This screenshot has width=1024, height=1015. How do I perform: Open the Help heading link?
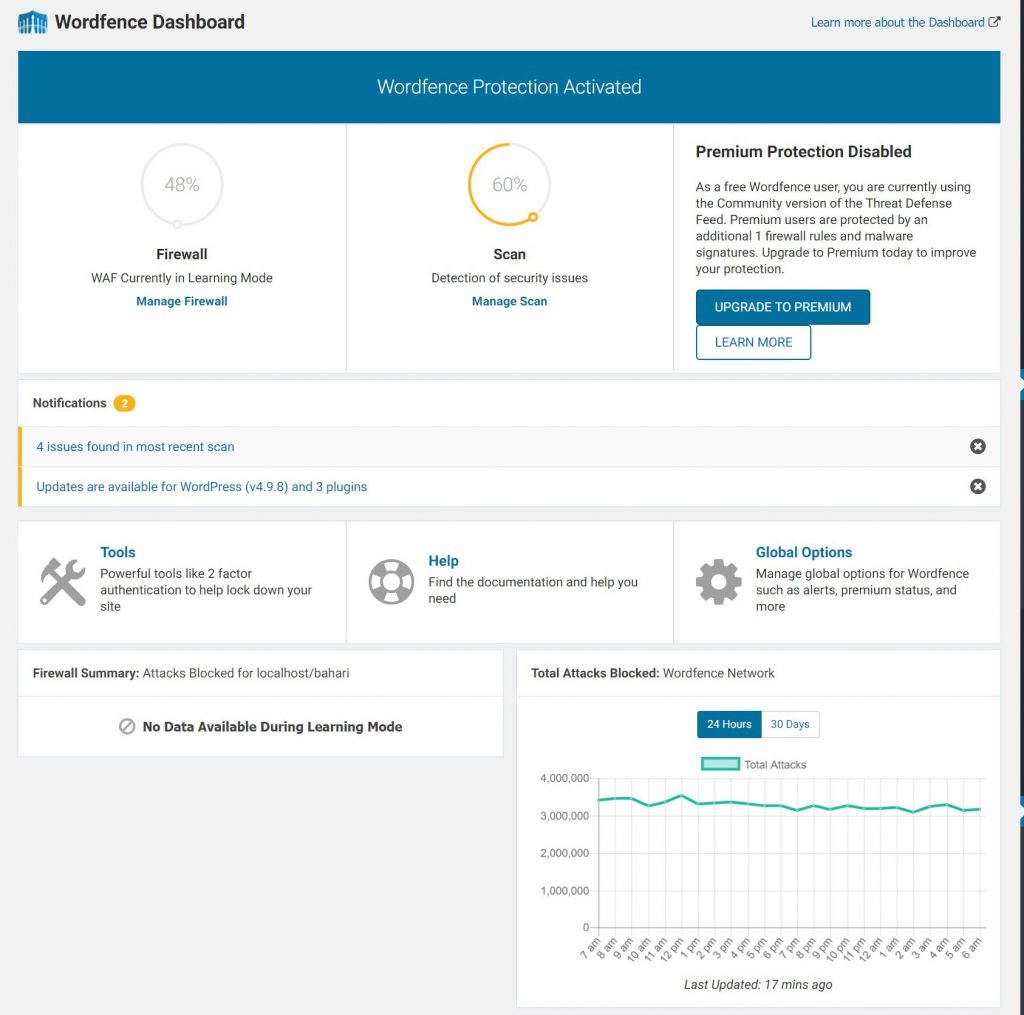point(443,560)
